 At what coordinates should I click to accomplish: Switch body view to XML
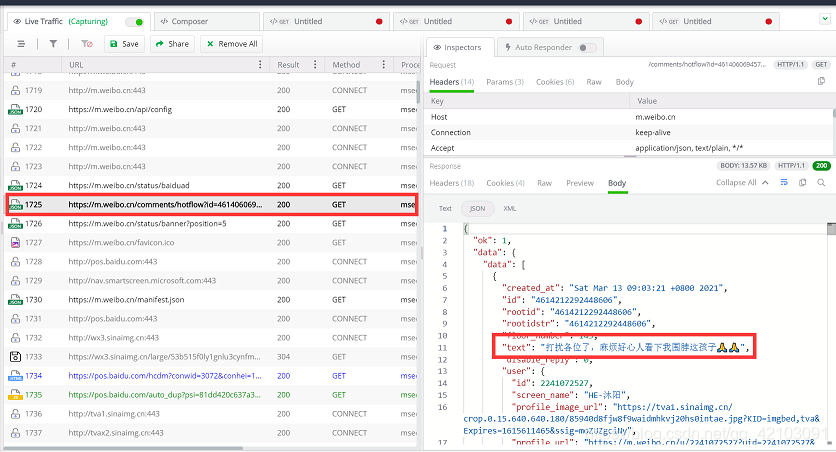point(509,208)
